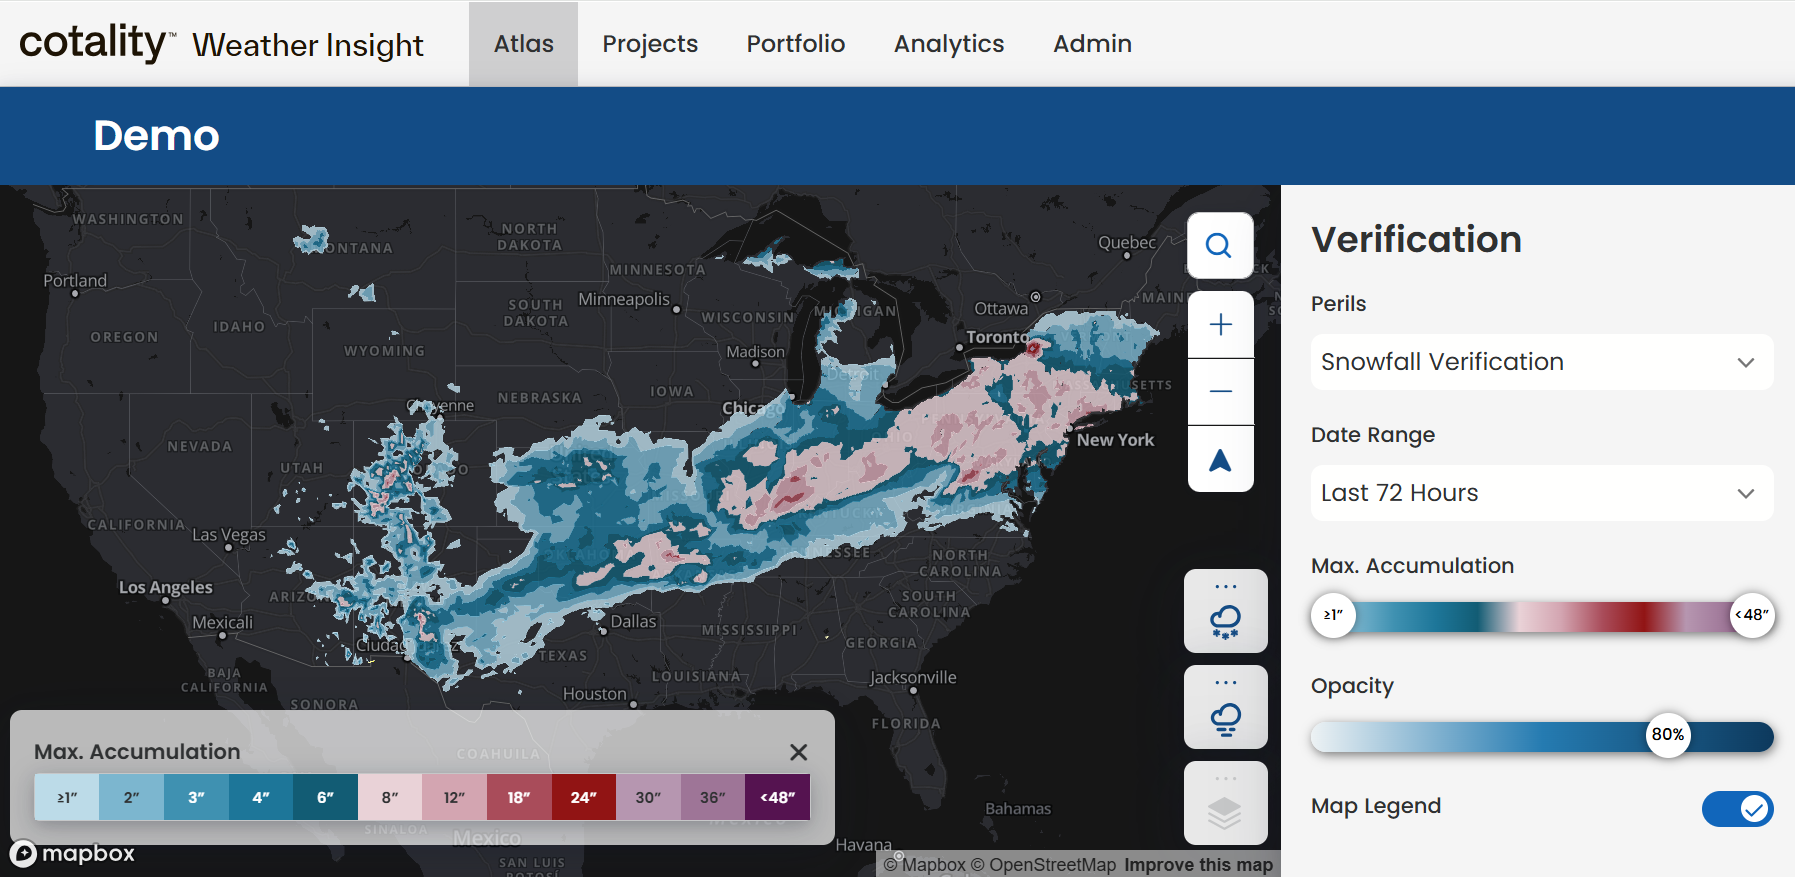Click the 8" legend swatch
This screenshot has width=1795, height=877.
coord(390,797)
